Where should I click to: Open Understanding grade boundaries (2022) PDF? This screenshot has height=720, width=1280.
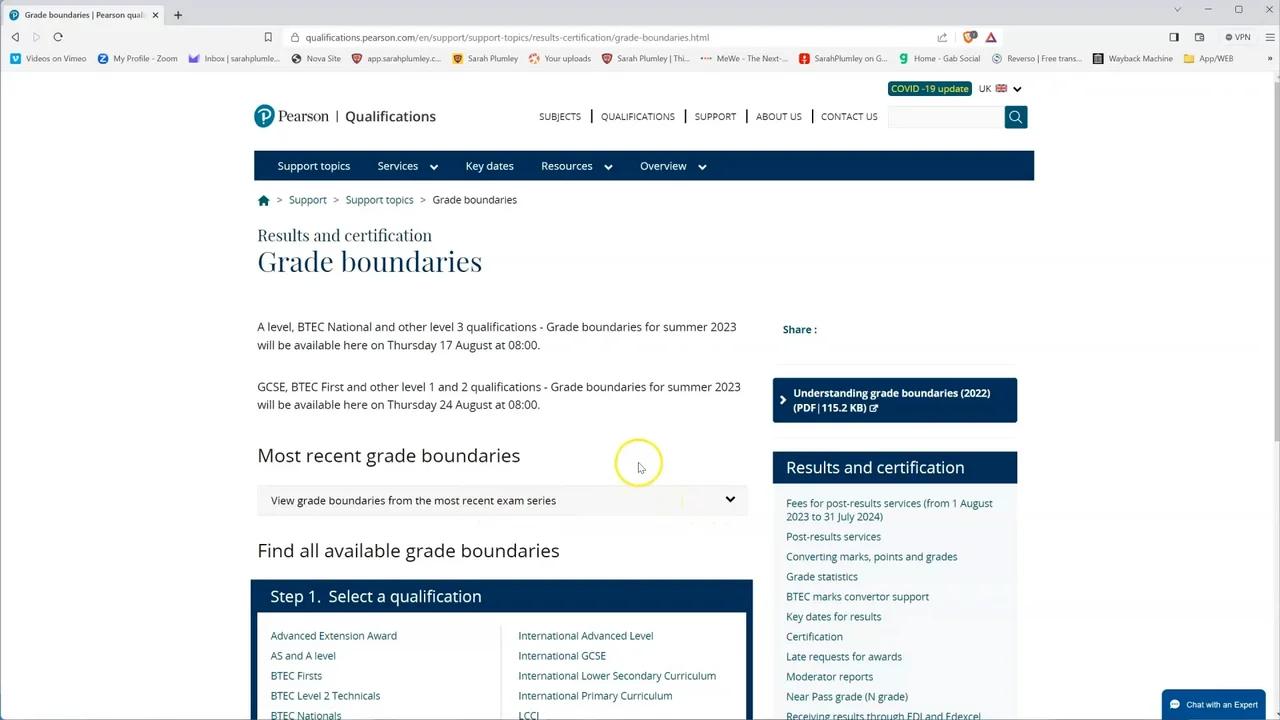click(894, 400)
